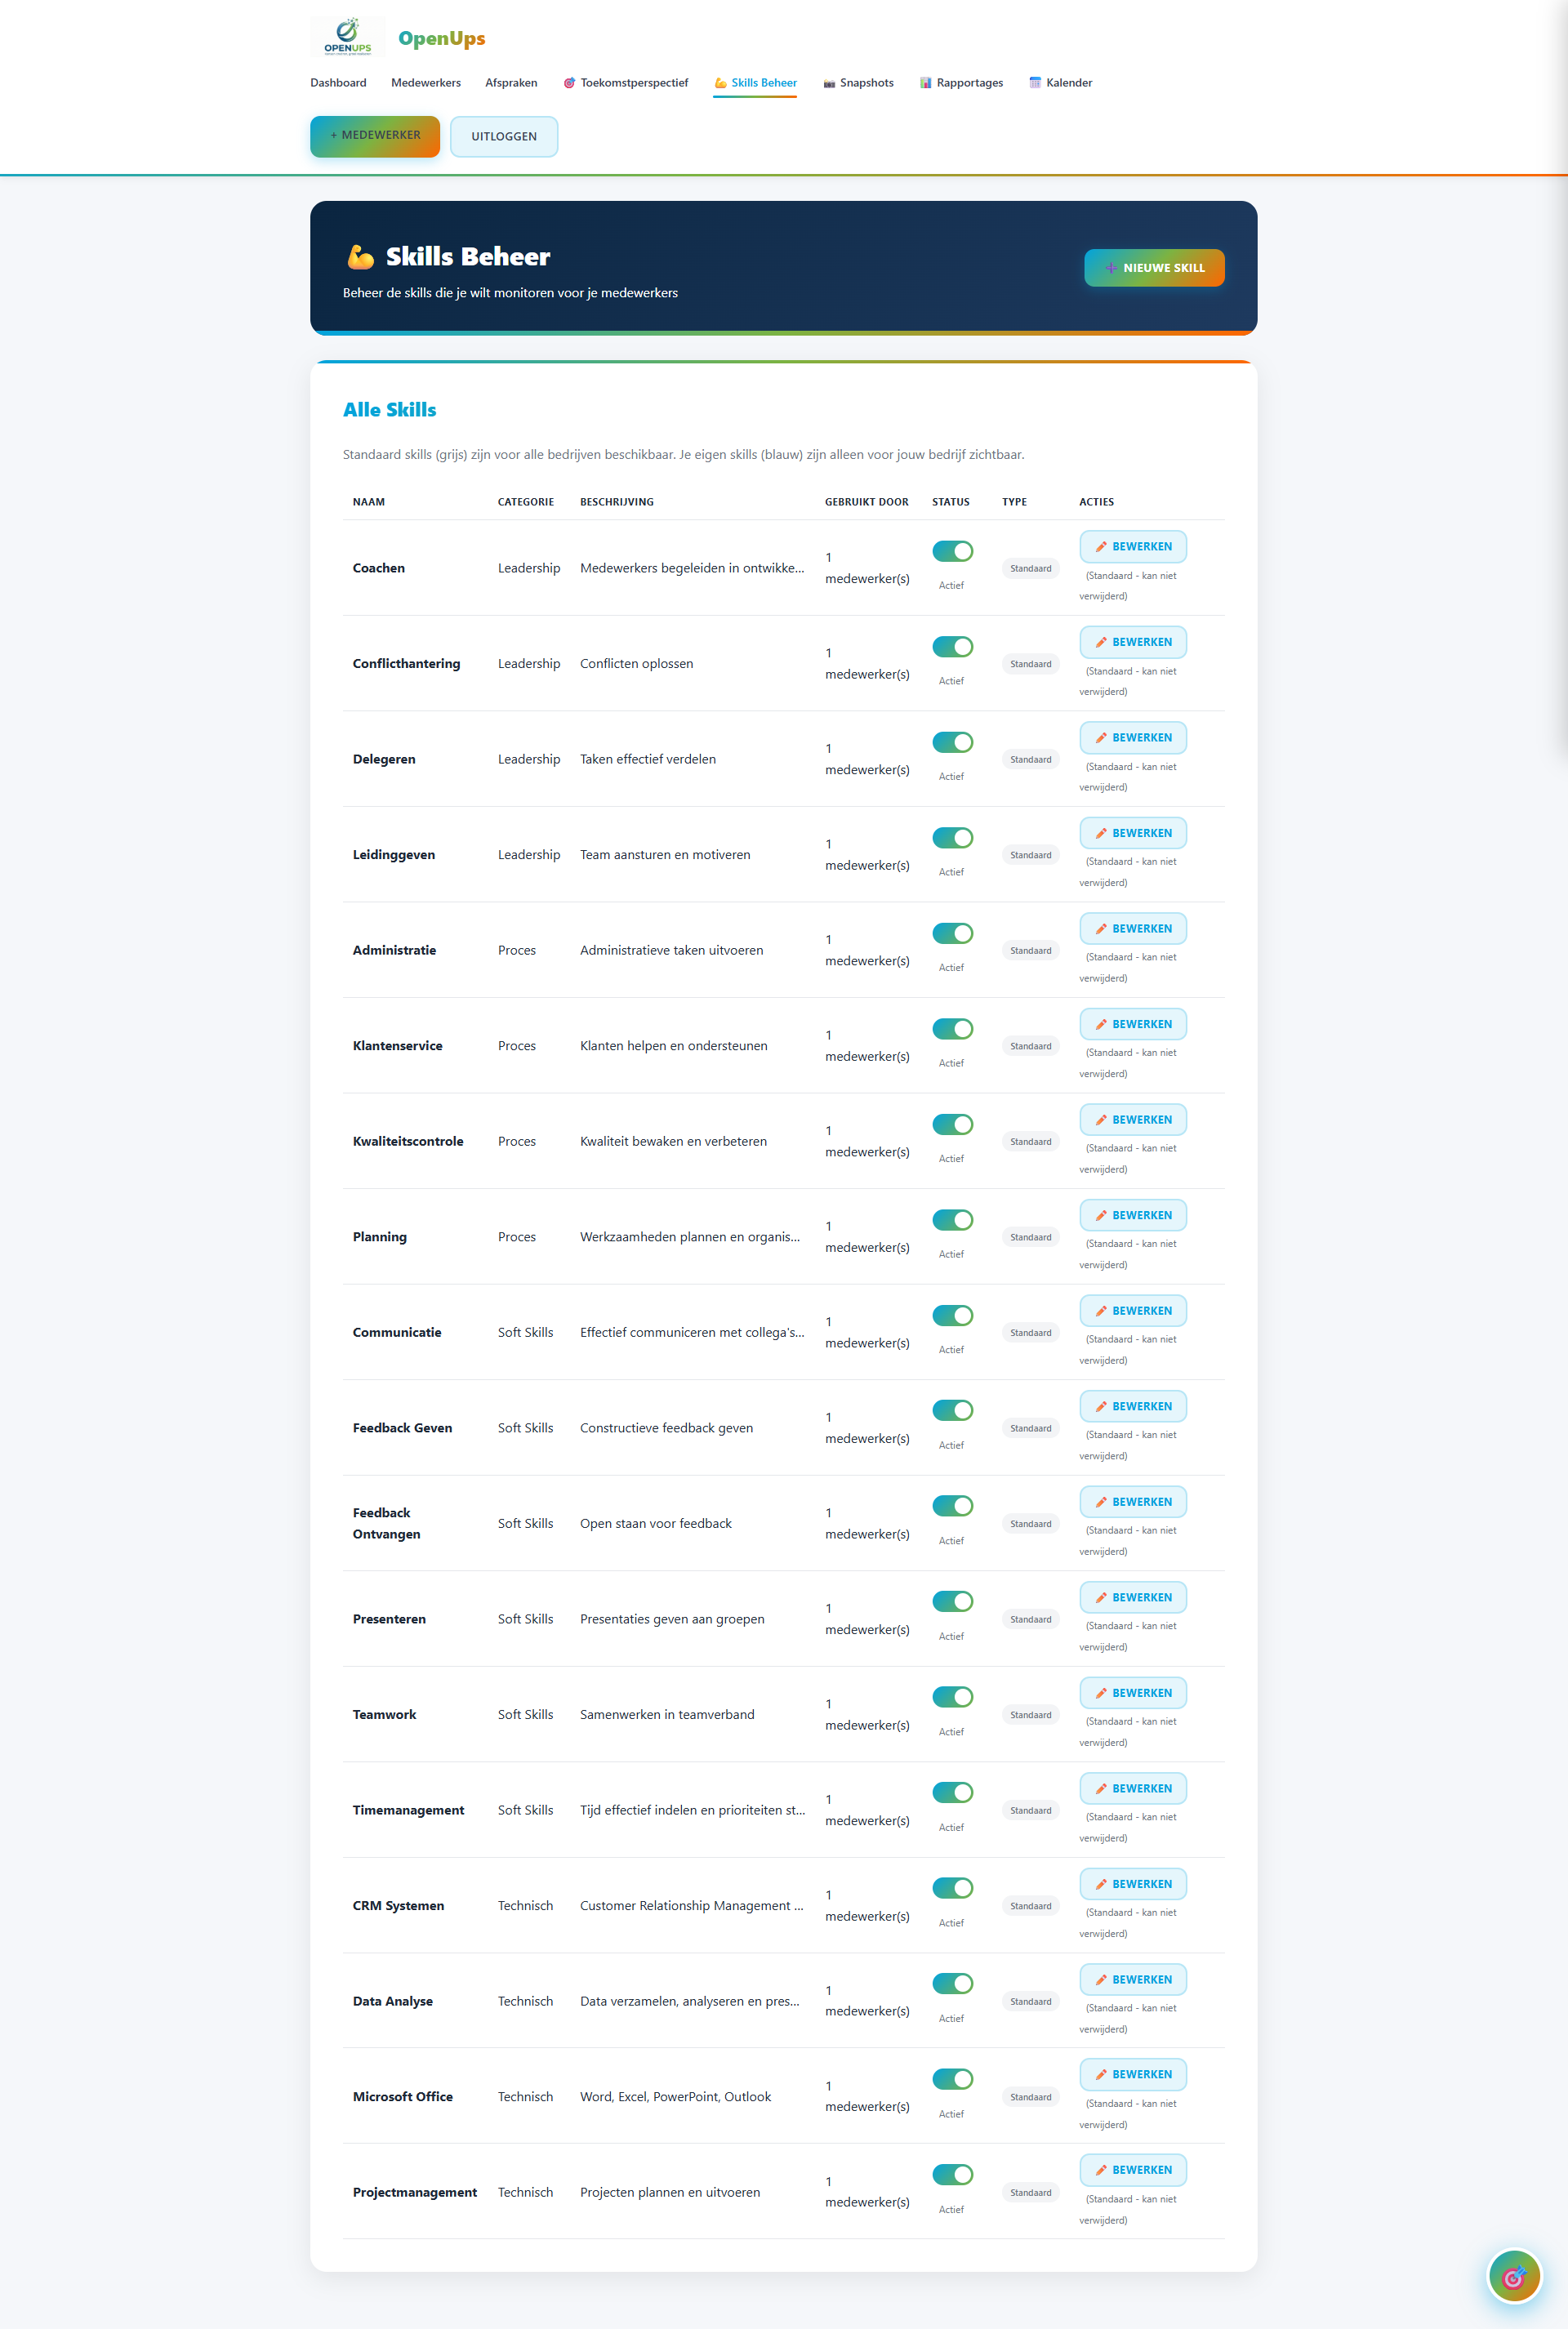Edit the Microsoft Office skill
The width and height of the screenshot is (1568, 2329).
point(1132,2074)
